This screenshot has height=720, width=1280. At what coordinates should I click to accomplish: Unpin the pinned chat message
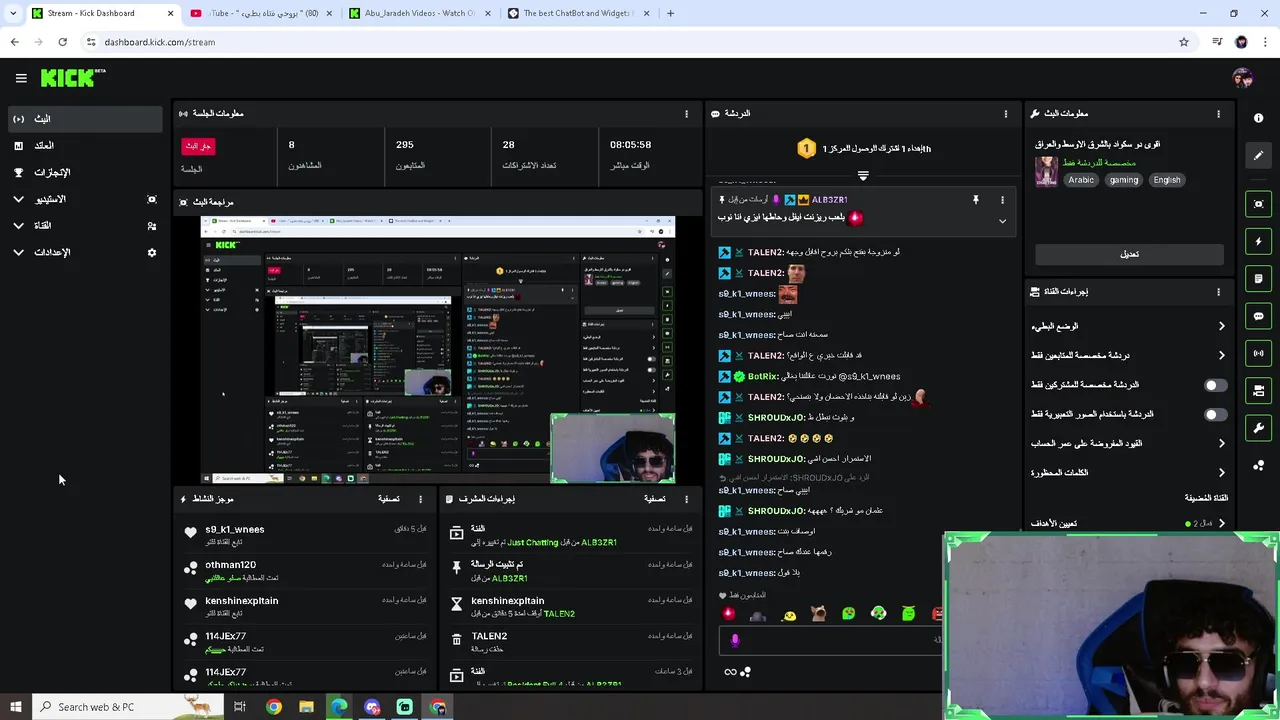pyautogui.click(x=975, y=200)
